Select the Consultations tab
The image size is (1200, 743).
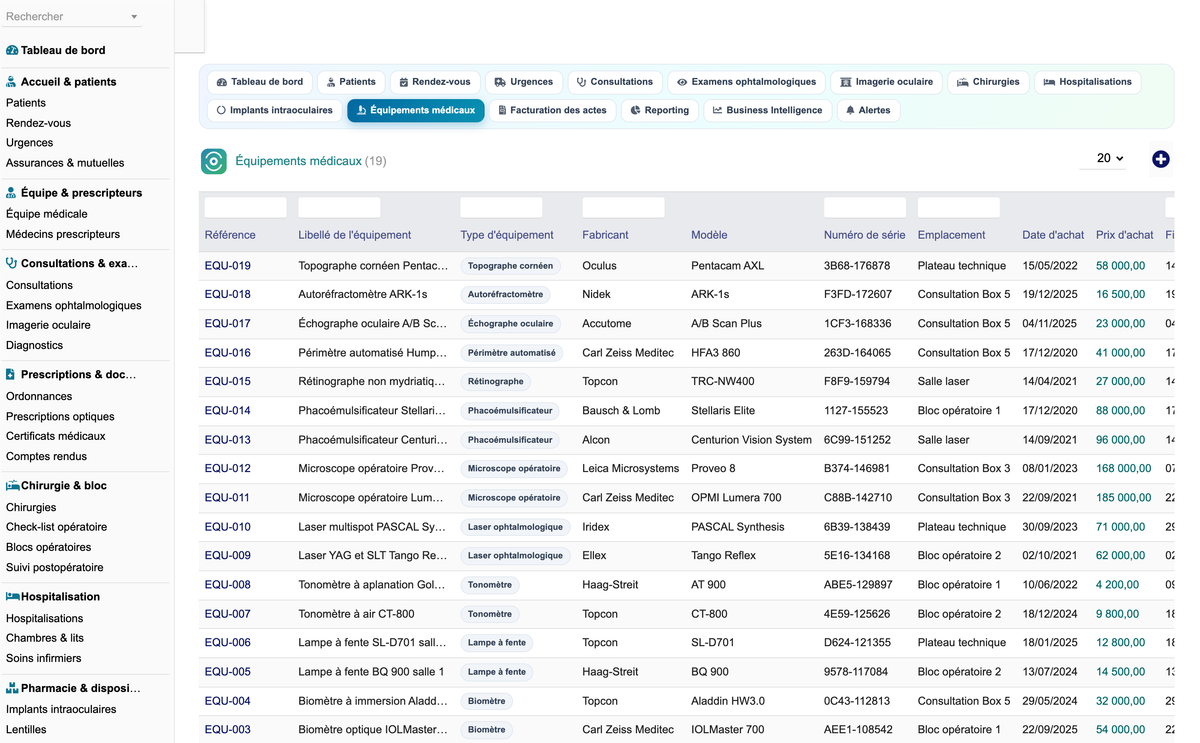tap(615, 82)
